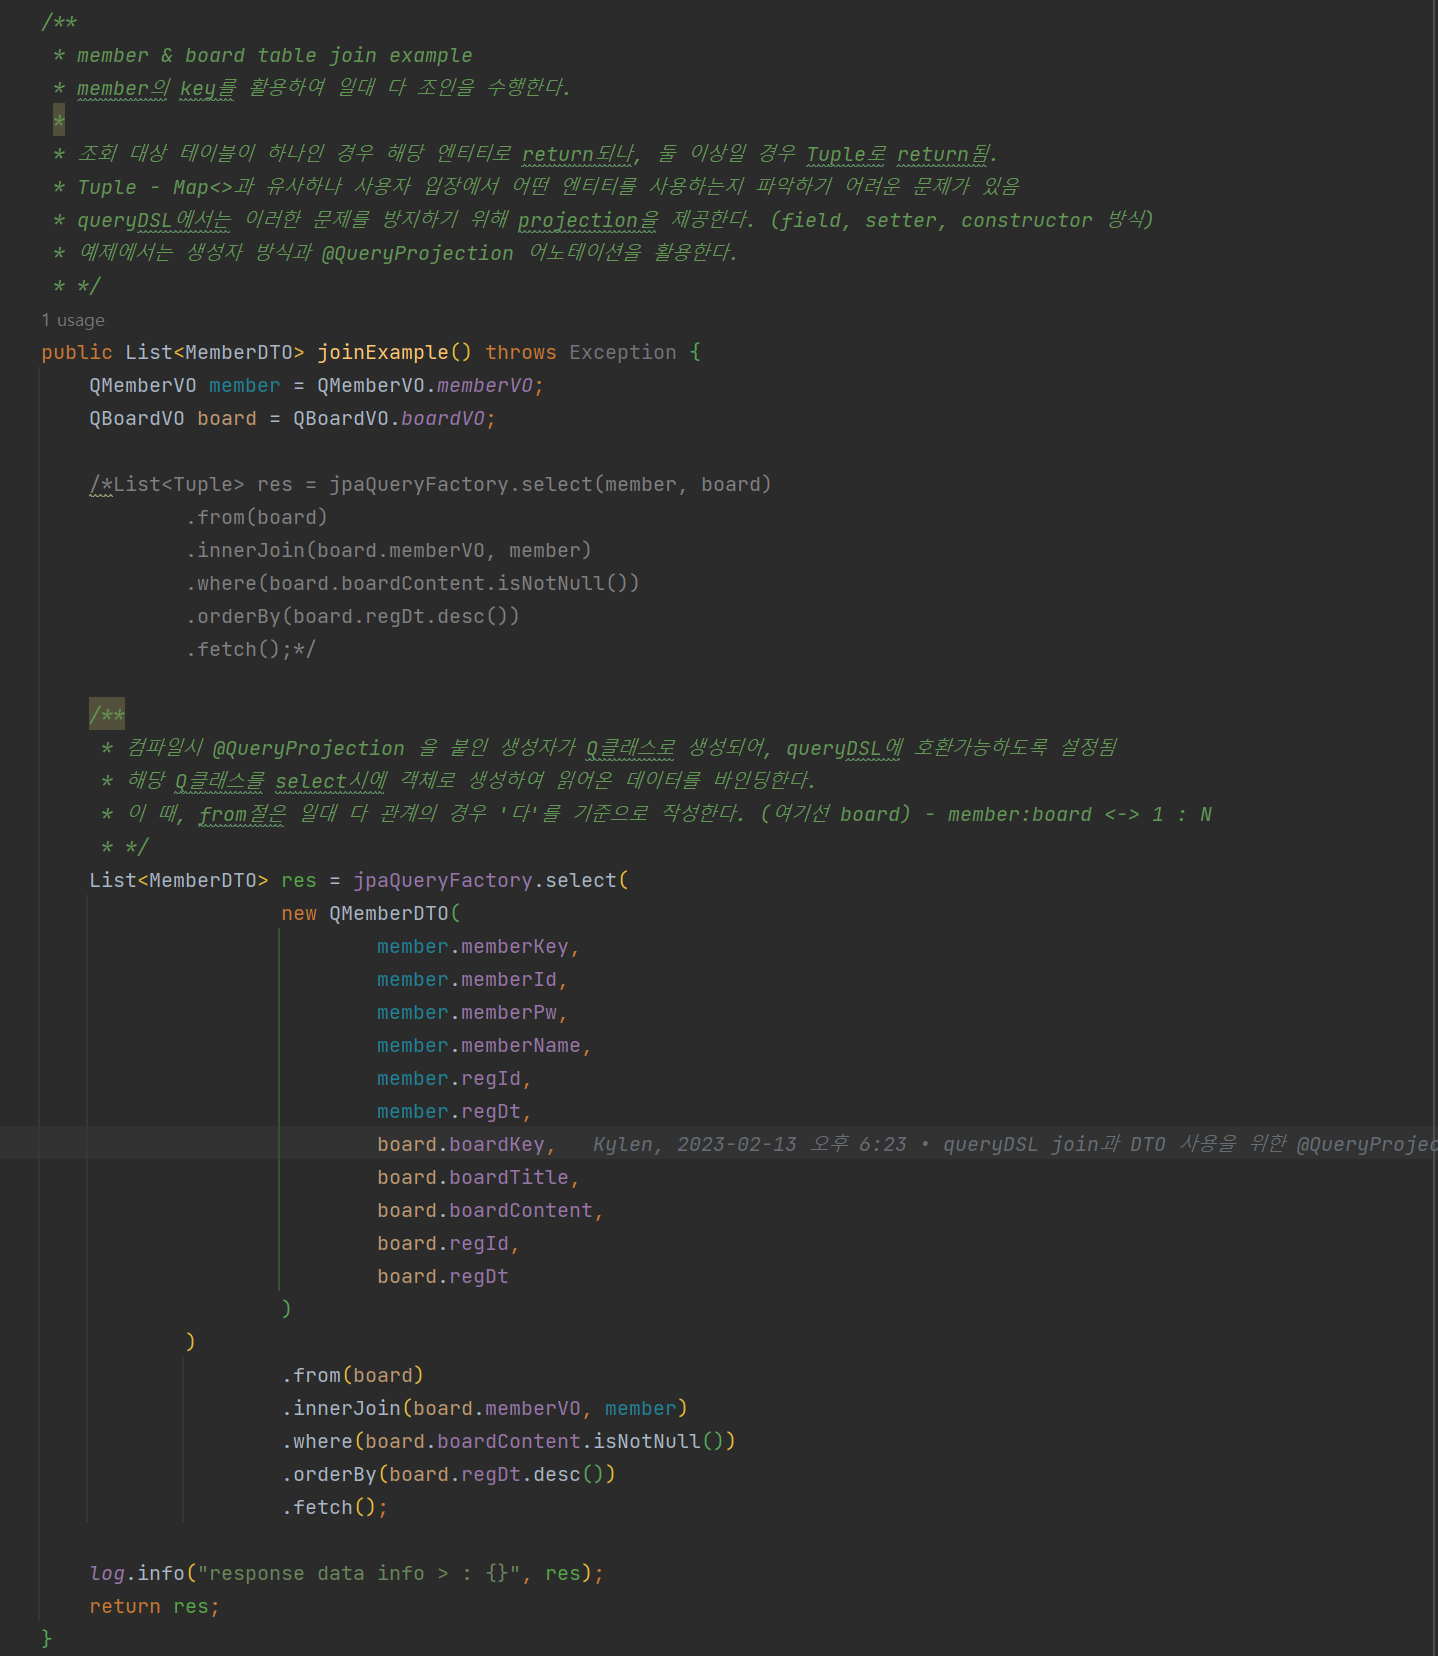Click the commented-out .innerJoin line
This screenshot has width=1438, height=1656.
click(x=389, y=550)
